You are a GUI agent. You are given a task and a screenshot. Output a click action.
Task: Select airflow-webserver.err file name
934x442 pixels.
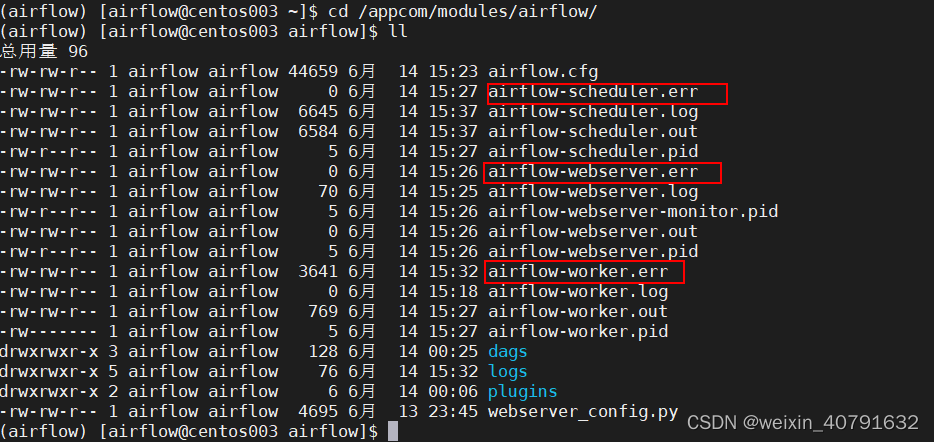[x=593, y=172]
